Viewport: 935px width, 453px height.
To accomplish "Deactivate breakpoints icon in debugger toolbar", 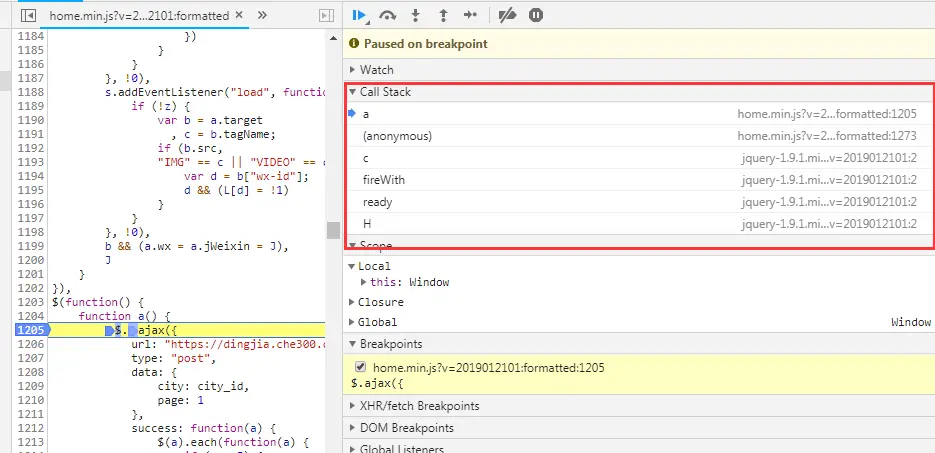I will (507, 15).
